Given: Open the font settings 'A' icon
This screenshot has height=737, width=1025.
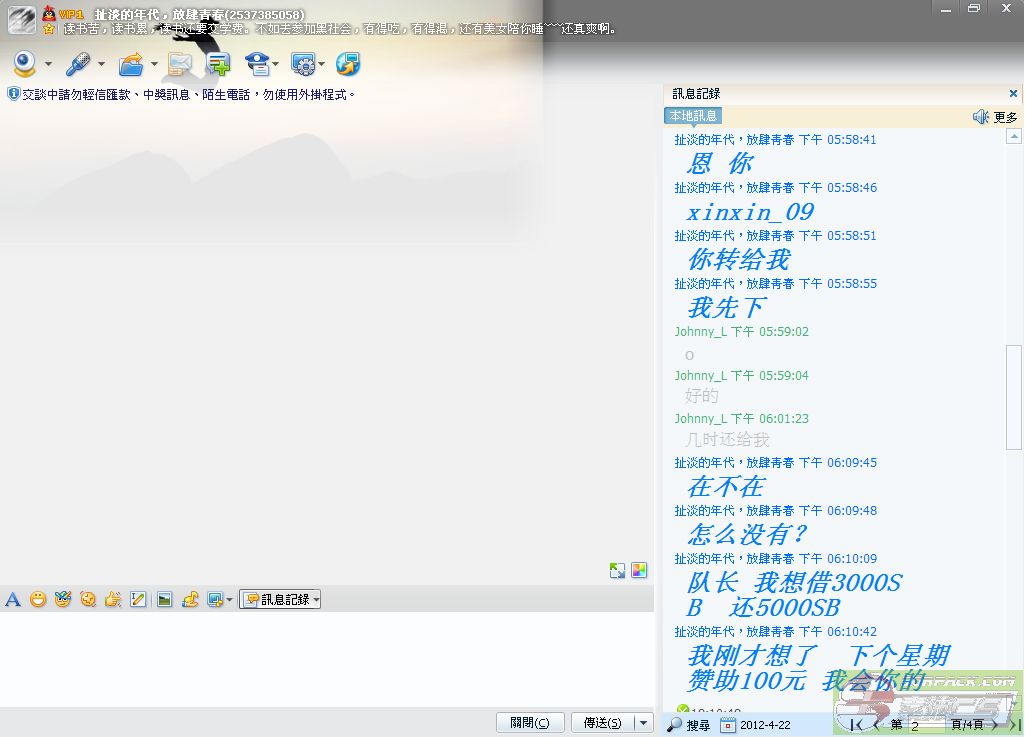Looking at the screenshot, I should click(x=13, y=600).
